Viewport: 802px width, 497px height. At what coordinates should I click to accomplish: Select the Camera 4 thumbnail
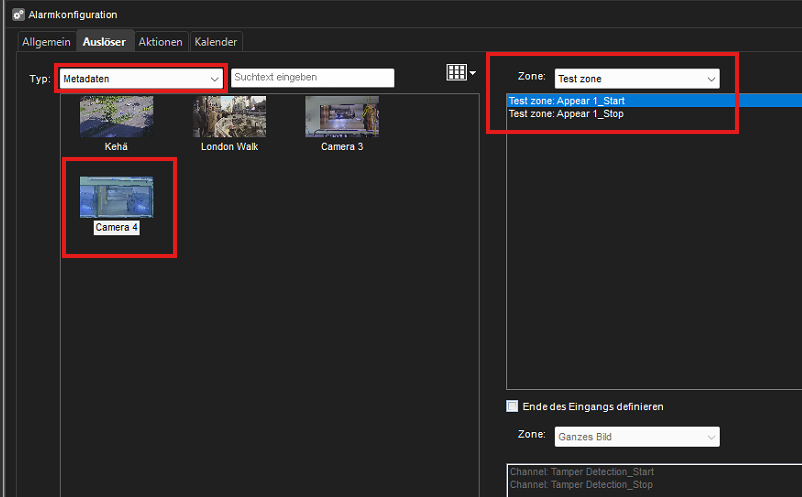(117, 197)
